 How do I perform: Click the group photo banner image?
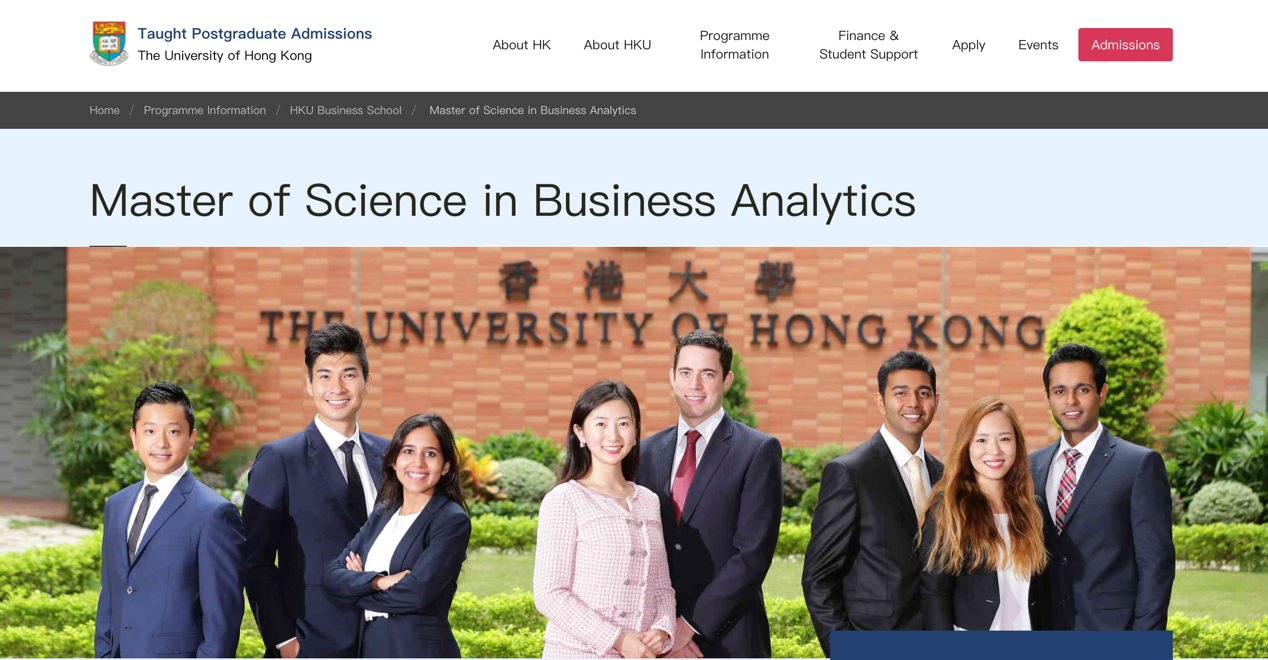point(634,452)
